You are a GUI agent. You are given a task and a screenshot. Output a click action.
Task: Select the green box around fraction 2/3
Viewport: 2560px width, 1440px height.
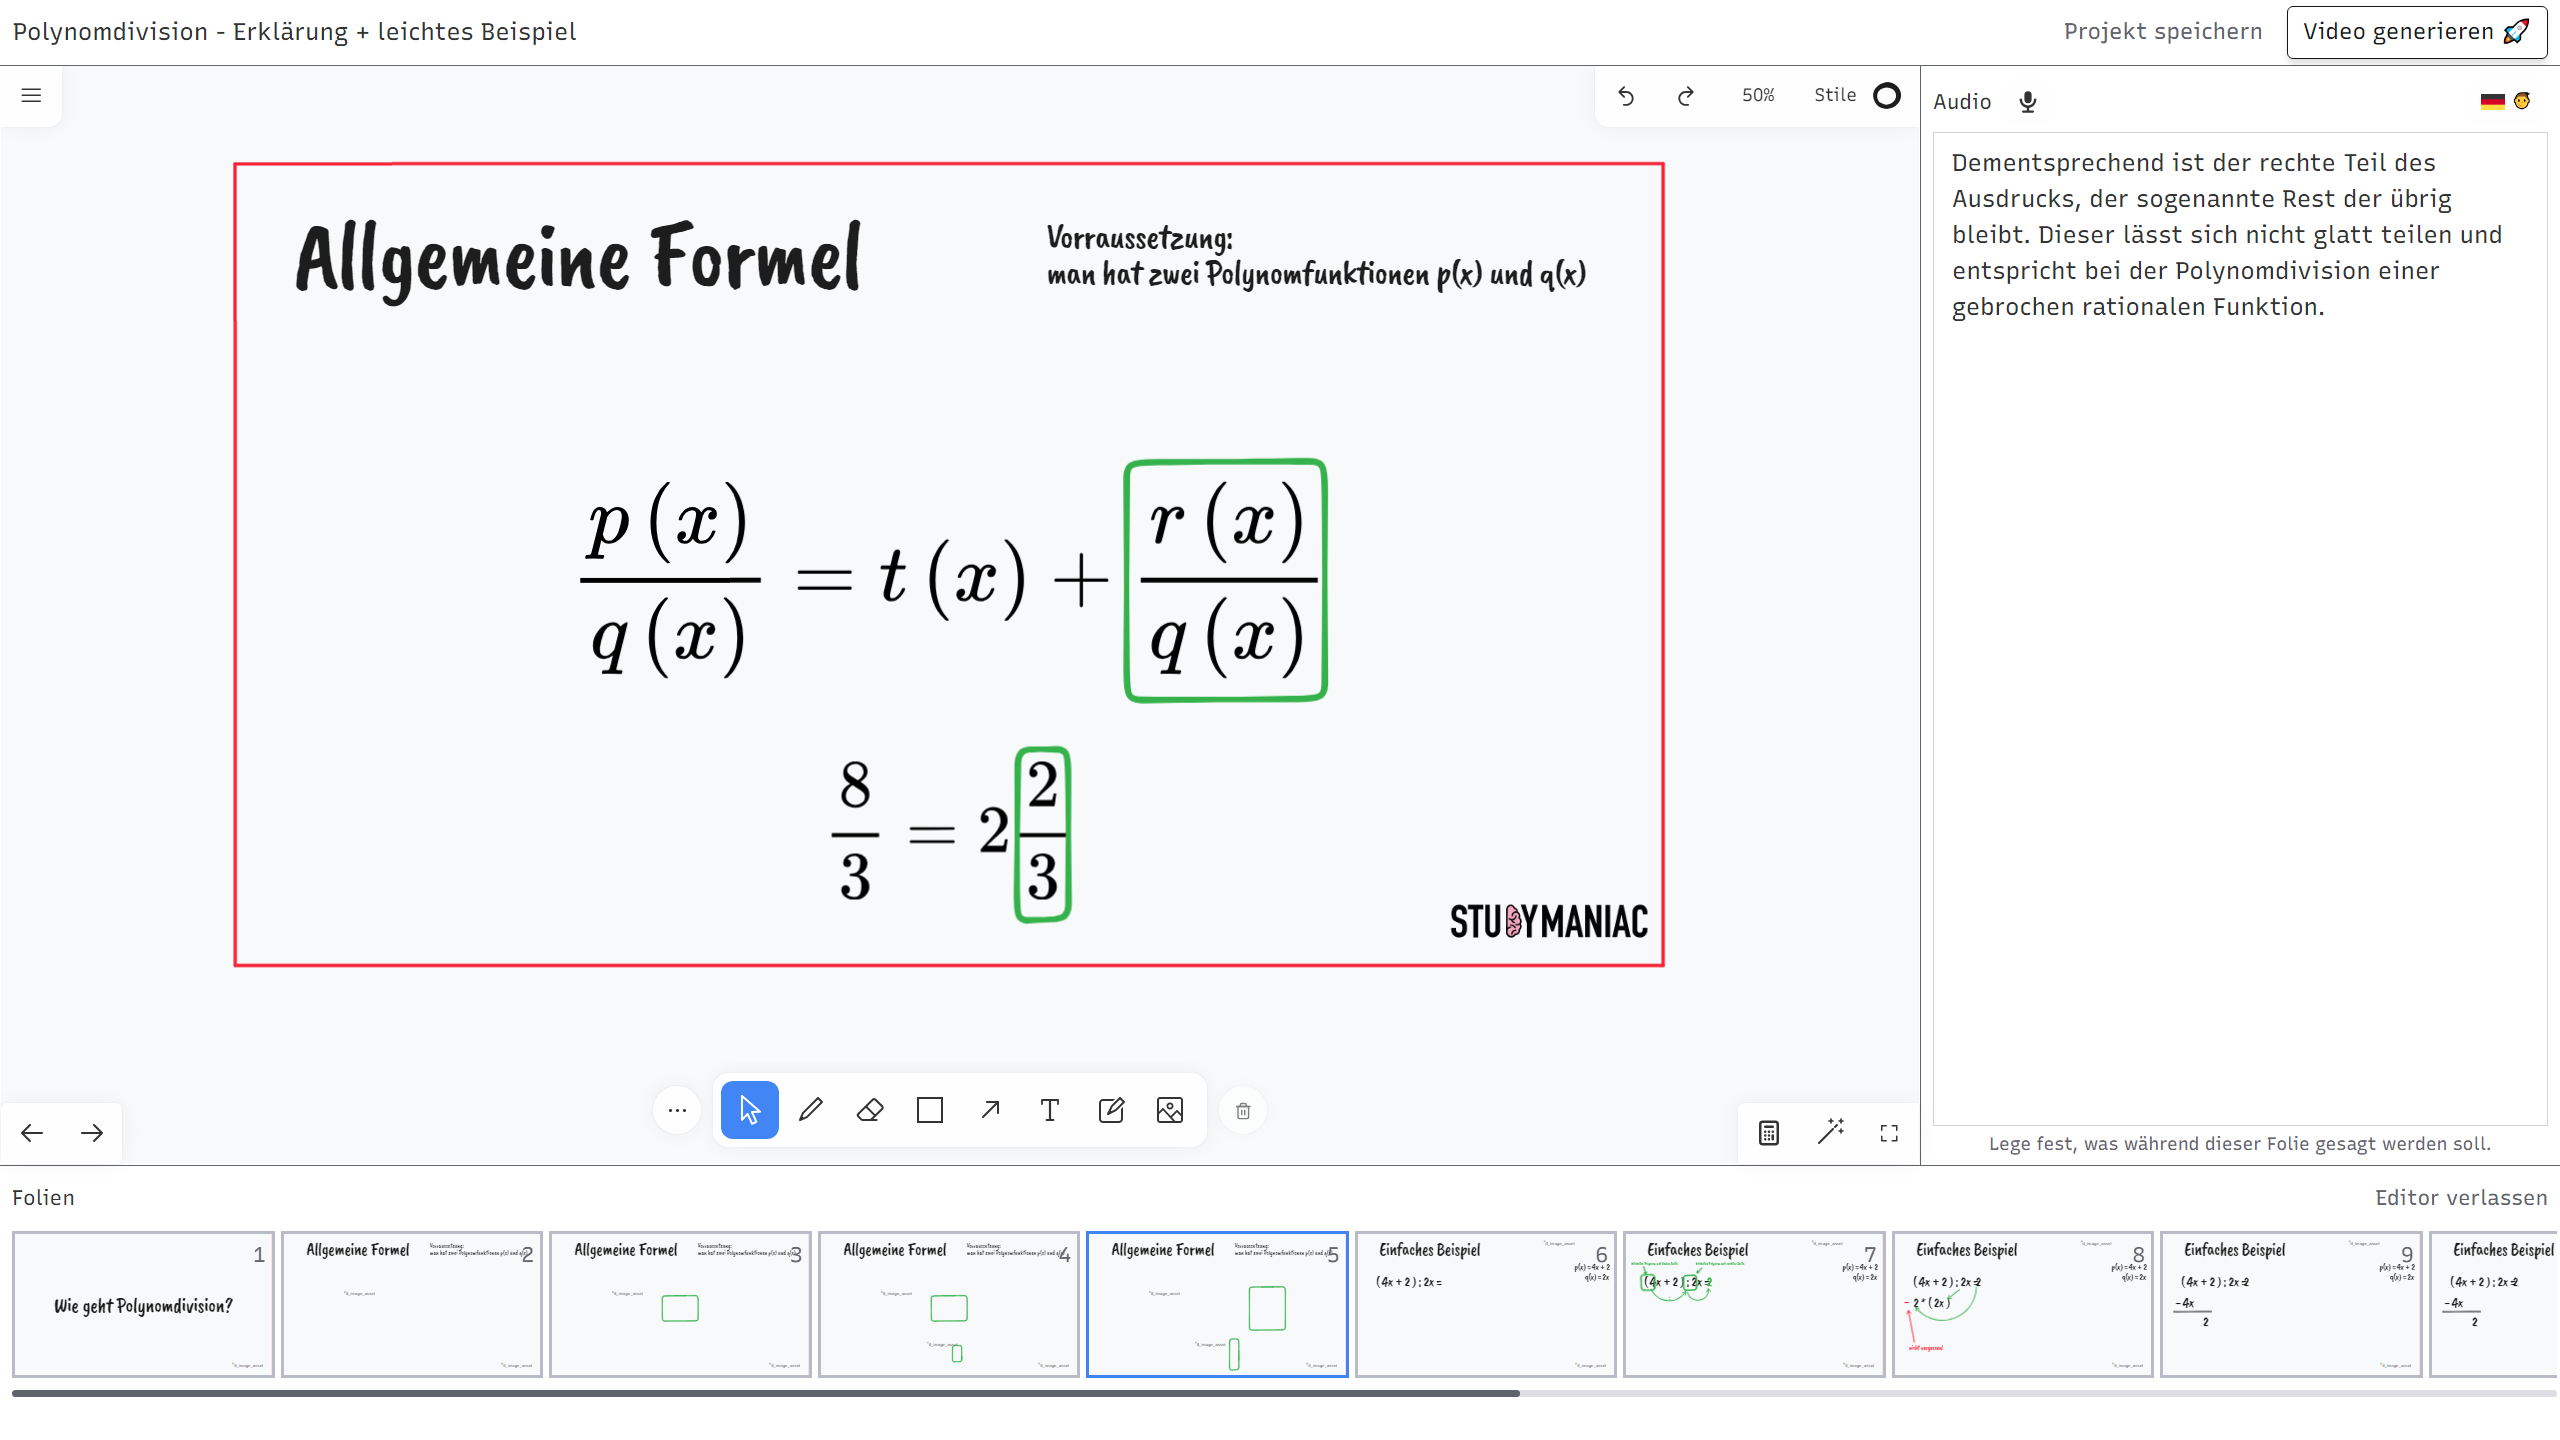point(1043,833)
